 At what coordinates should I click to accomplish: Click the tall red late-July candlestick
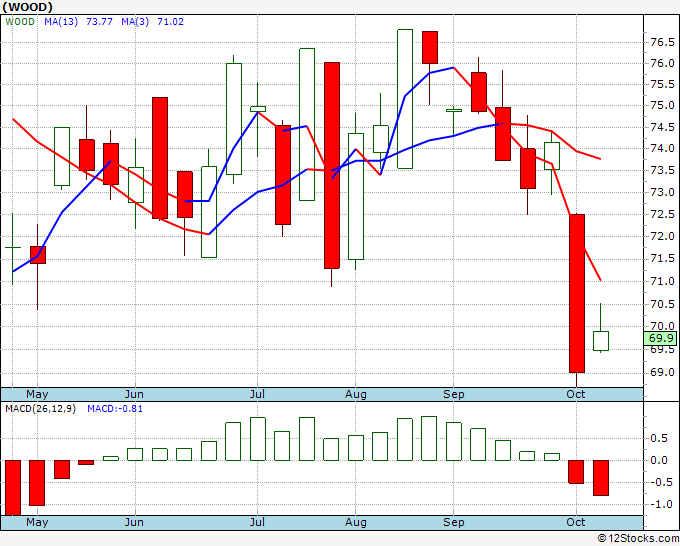coord(332,166)
